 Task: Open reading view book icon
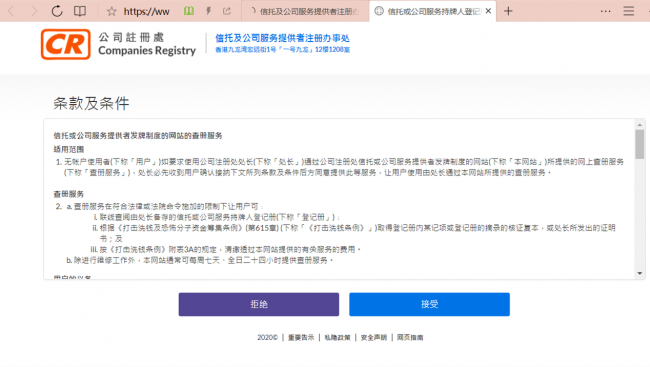tap(80, 11)
